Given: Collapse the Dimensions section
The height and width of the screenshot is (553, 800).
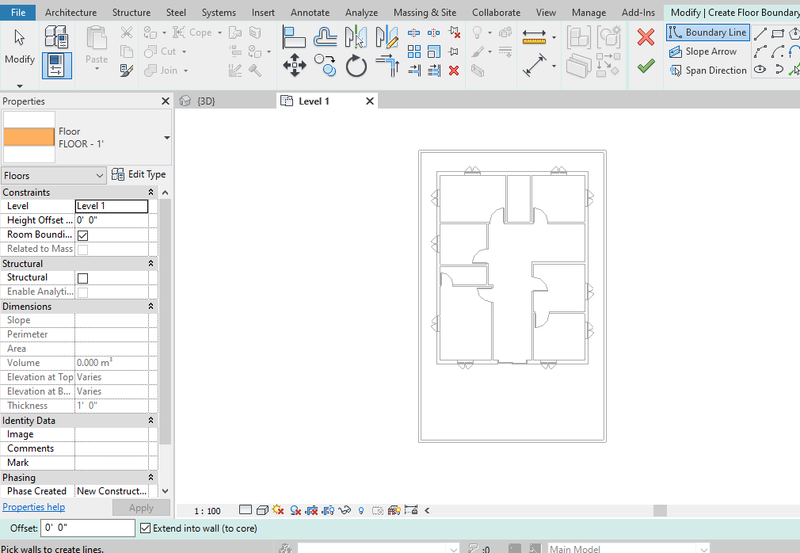Looking at the screenshot, I should 151,307.
